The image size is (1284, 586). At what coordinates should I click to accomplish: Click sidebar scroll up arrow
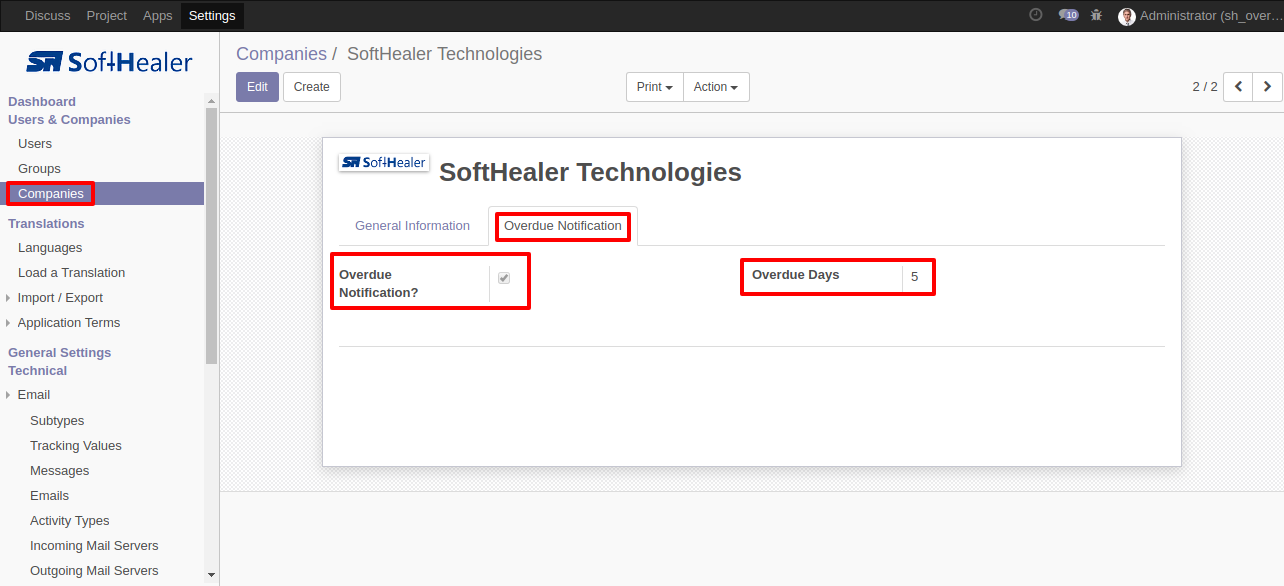[211, 100]
